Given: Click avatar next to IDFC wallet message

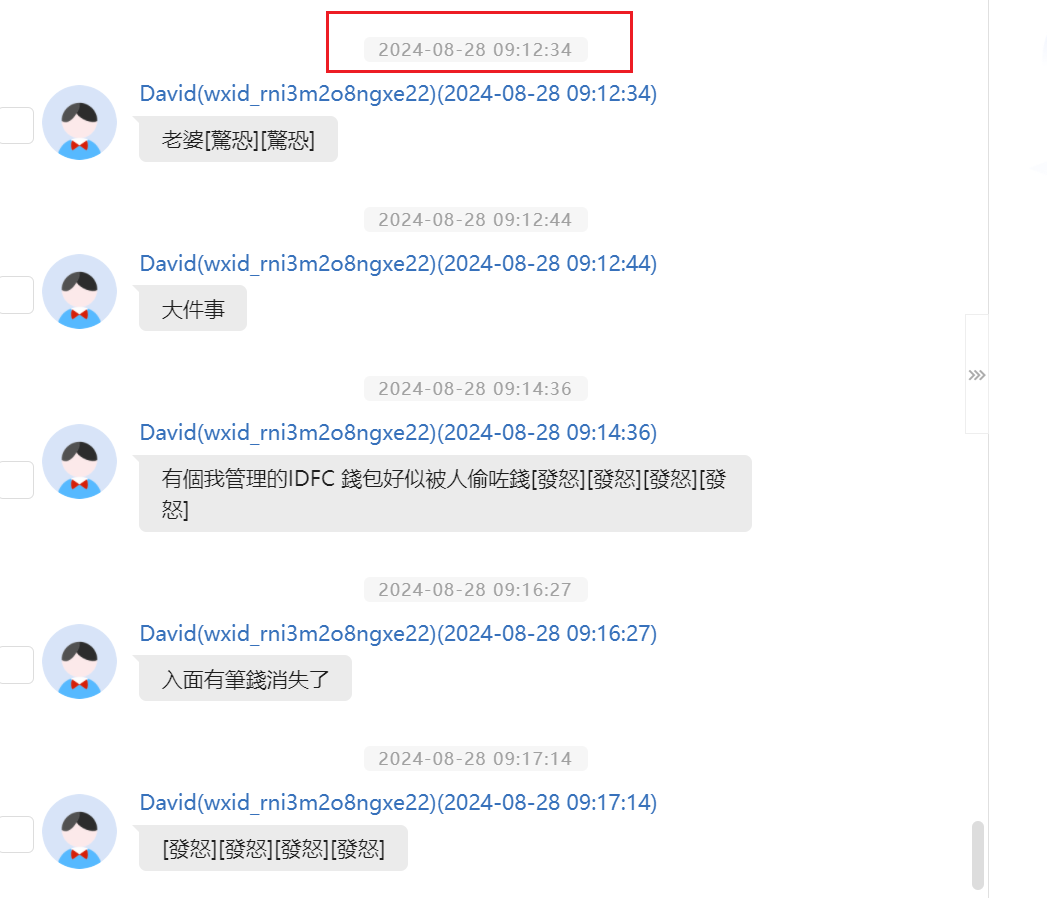Looking at the screenshot, I should click(x=79, y=461).
